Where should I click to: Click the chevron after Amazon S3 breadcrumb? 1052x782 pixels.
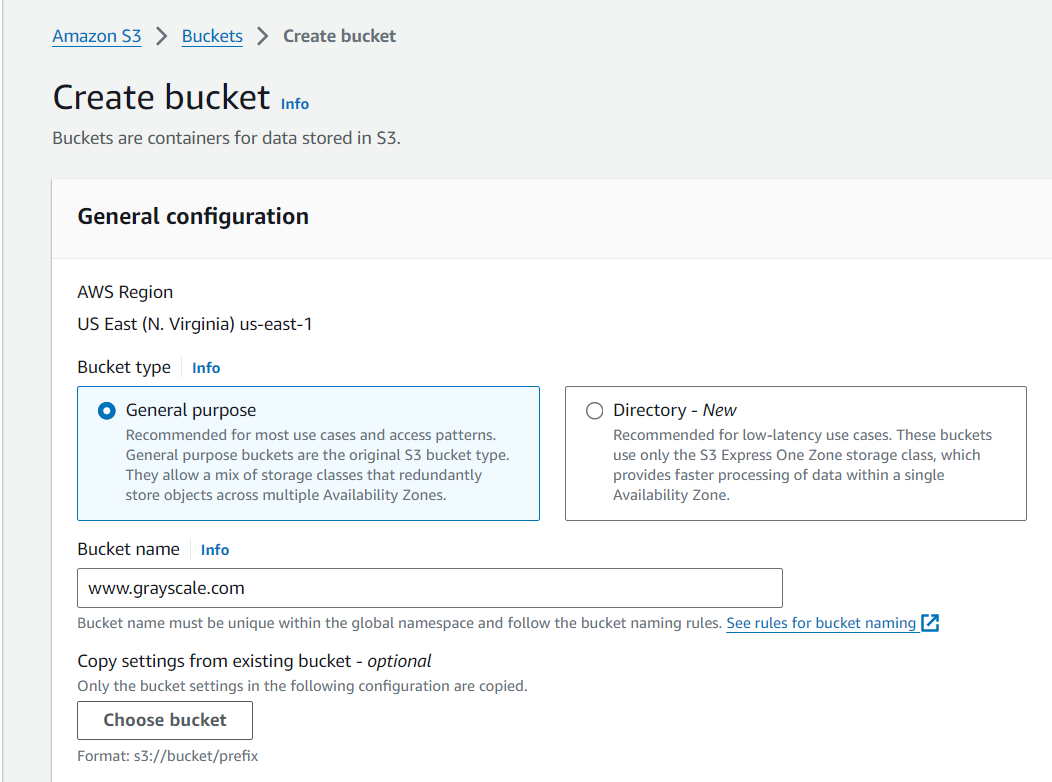pos(162,36)
